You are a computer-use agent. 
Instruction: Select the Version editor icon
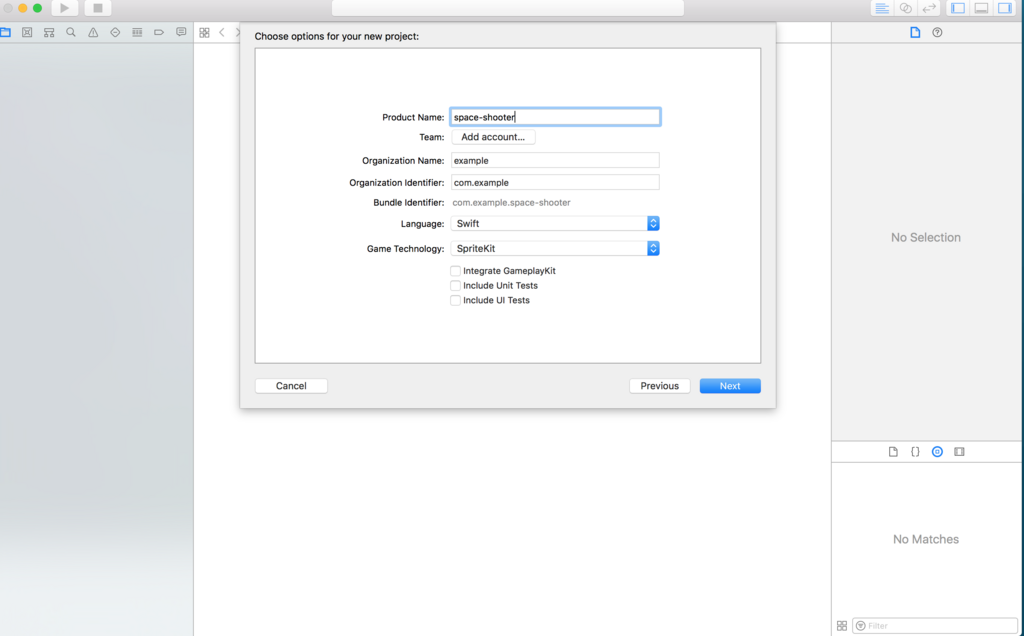[929, 8]
